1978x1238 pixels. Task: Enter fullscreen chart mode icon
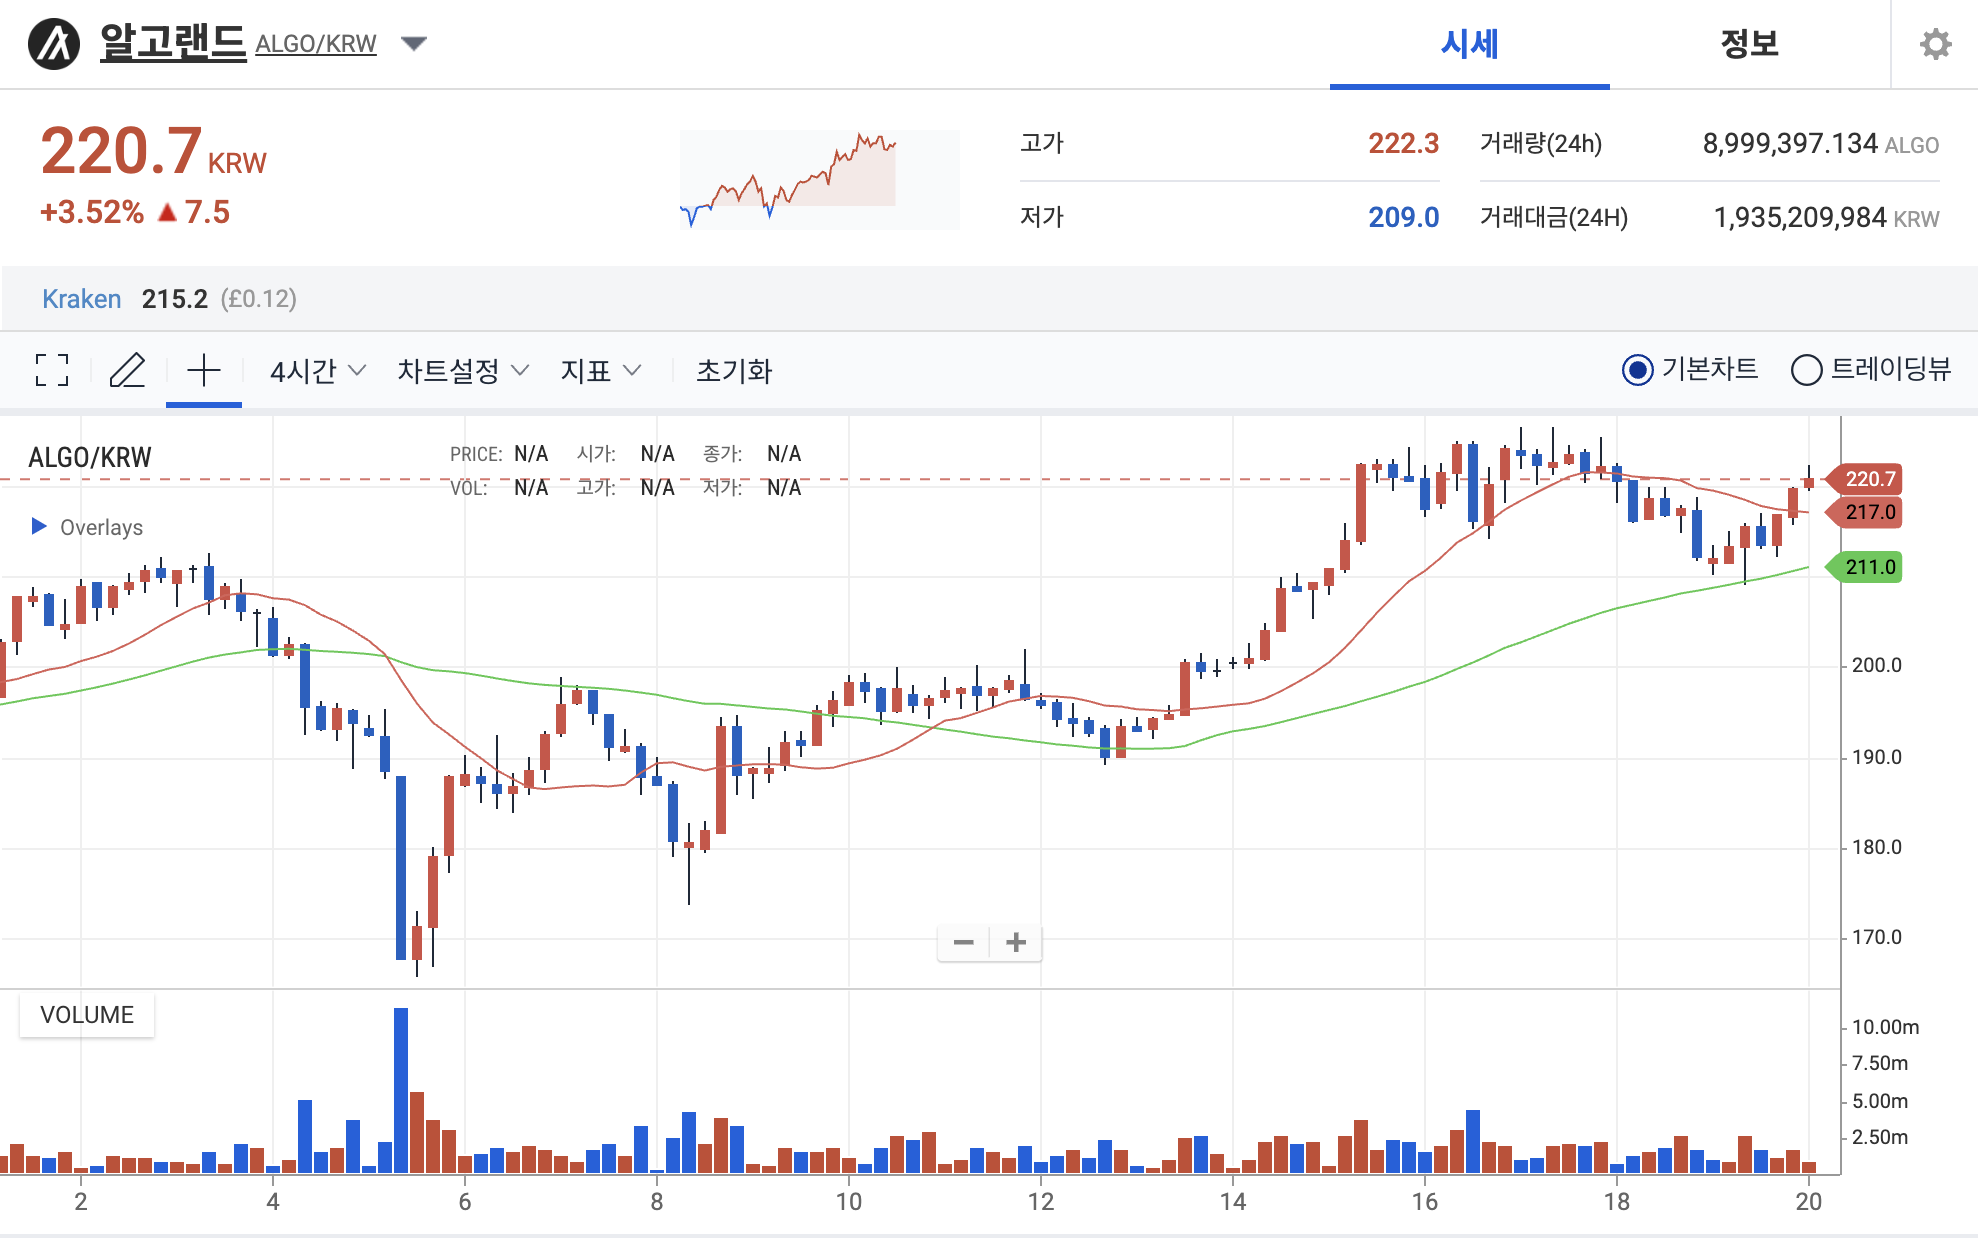pyautogui.click(x=52, y=370)
